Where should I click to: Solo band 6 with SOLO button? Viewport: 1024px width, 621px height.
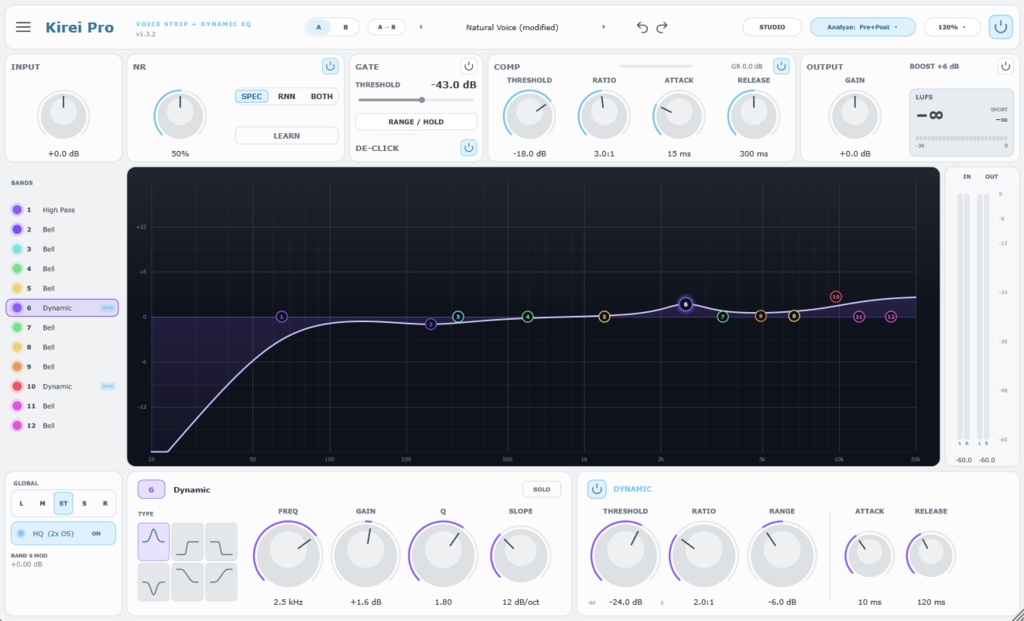(x=541, y=489)
